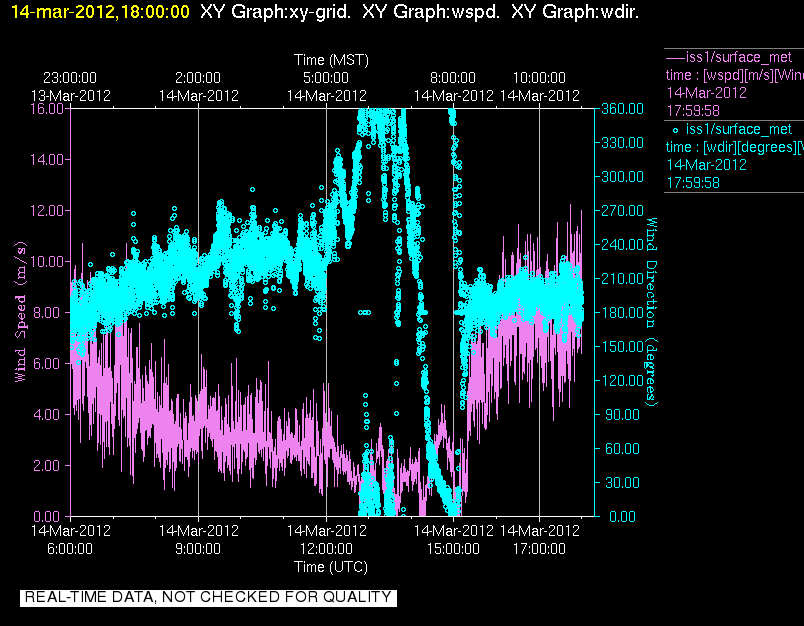804x626 pixels.
Task: Click the pink line sample in legend
Action: (x=675, y=57)
